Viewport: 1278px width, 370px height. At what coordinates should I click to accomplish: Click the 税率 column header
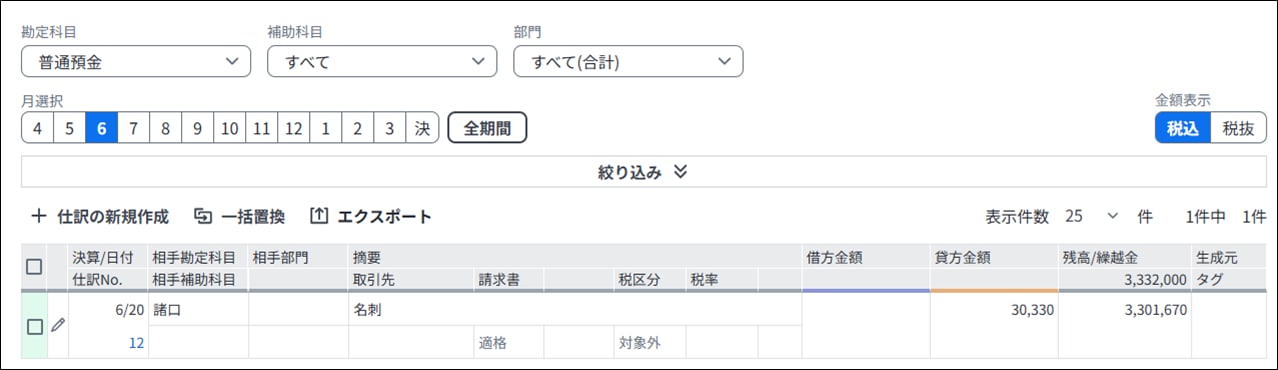coord(722,280)
